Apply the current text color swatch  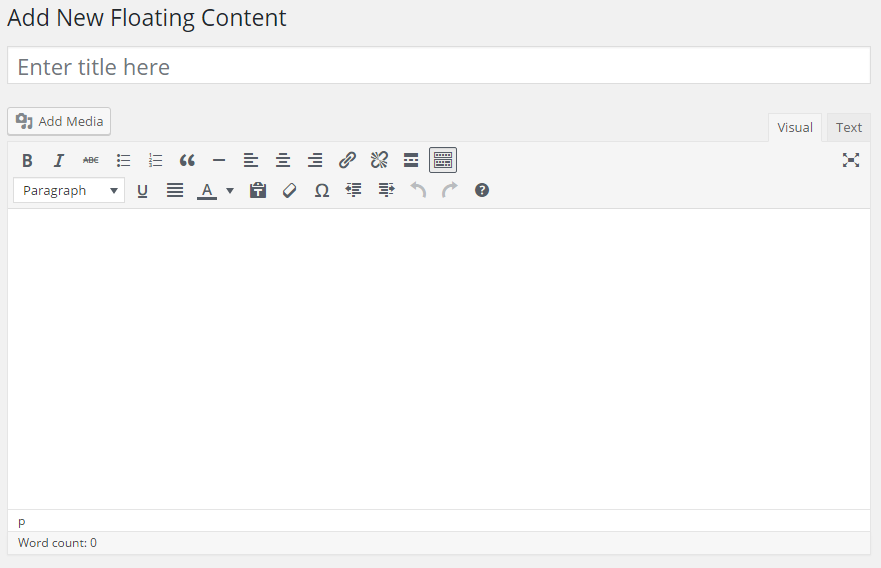tap(207, 190)
